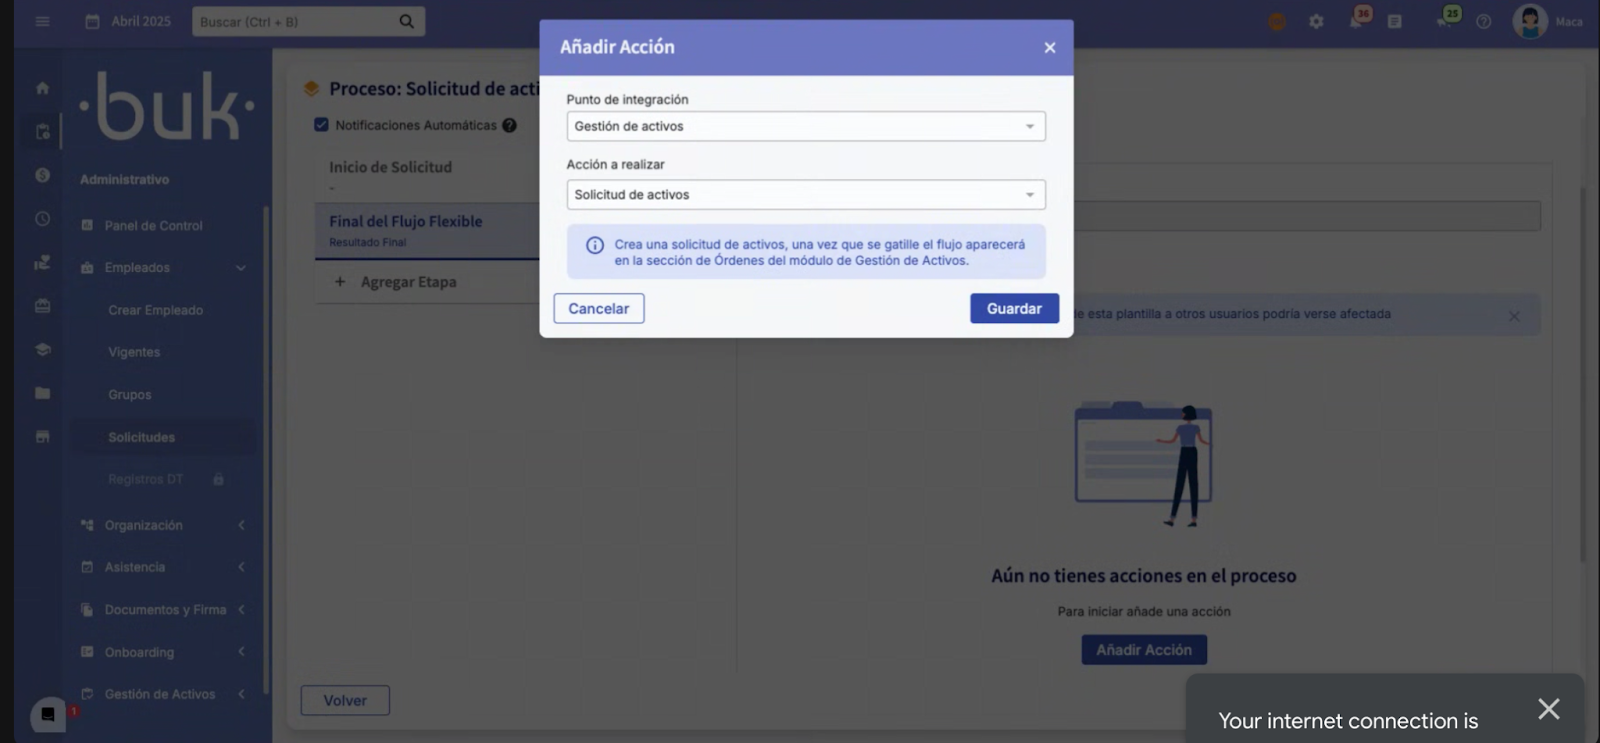The width and height of the screenshot is (1600, 743).
Task: Click the Guardar button
Action: pos(1013,309)
